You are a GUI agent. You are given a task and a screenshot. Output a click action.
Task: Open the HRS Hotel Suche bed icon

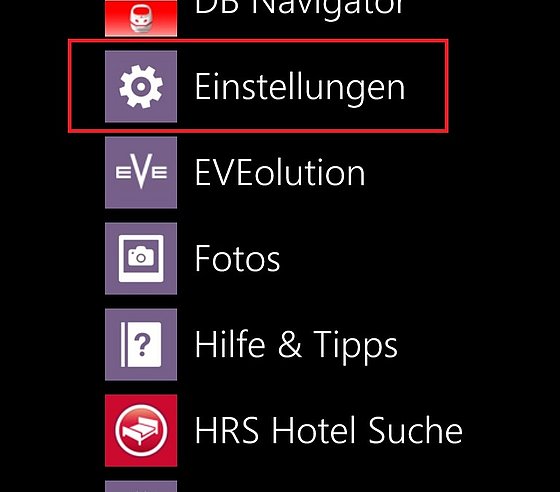[141, 431]
